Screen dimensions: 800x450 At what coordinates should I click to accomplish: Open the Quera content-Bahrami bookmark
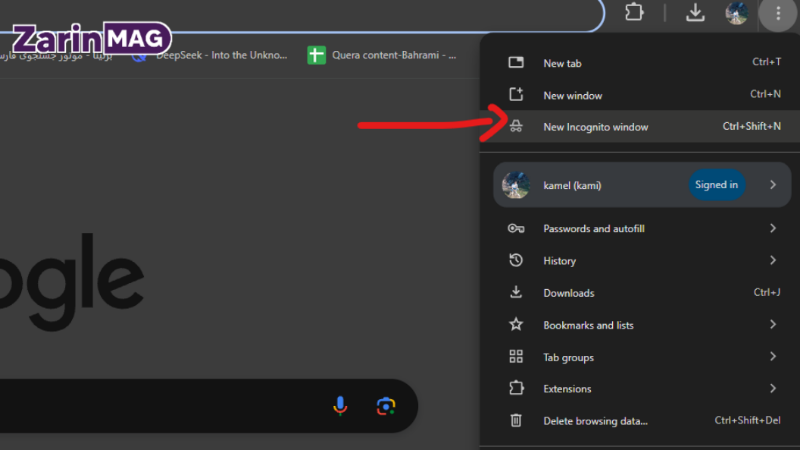382,55
